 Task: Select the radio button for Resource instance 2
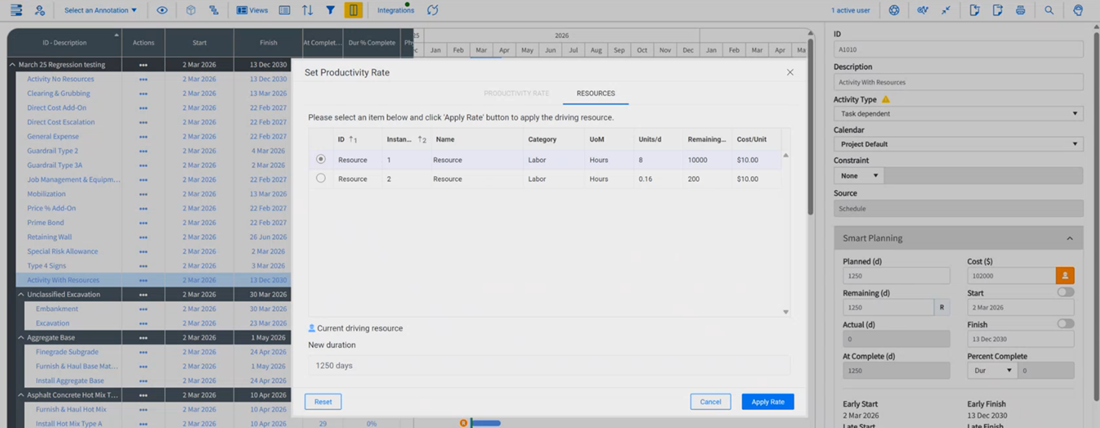pos(321,178)
